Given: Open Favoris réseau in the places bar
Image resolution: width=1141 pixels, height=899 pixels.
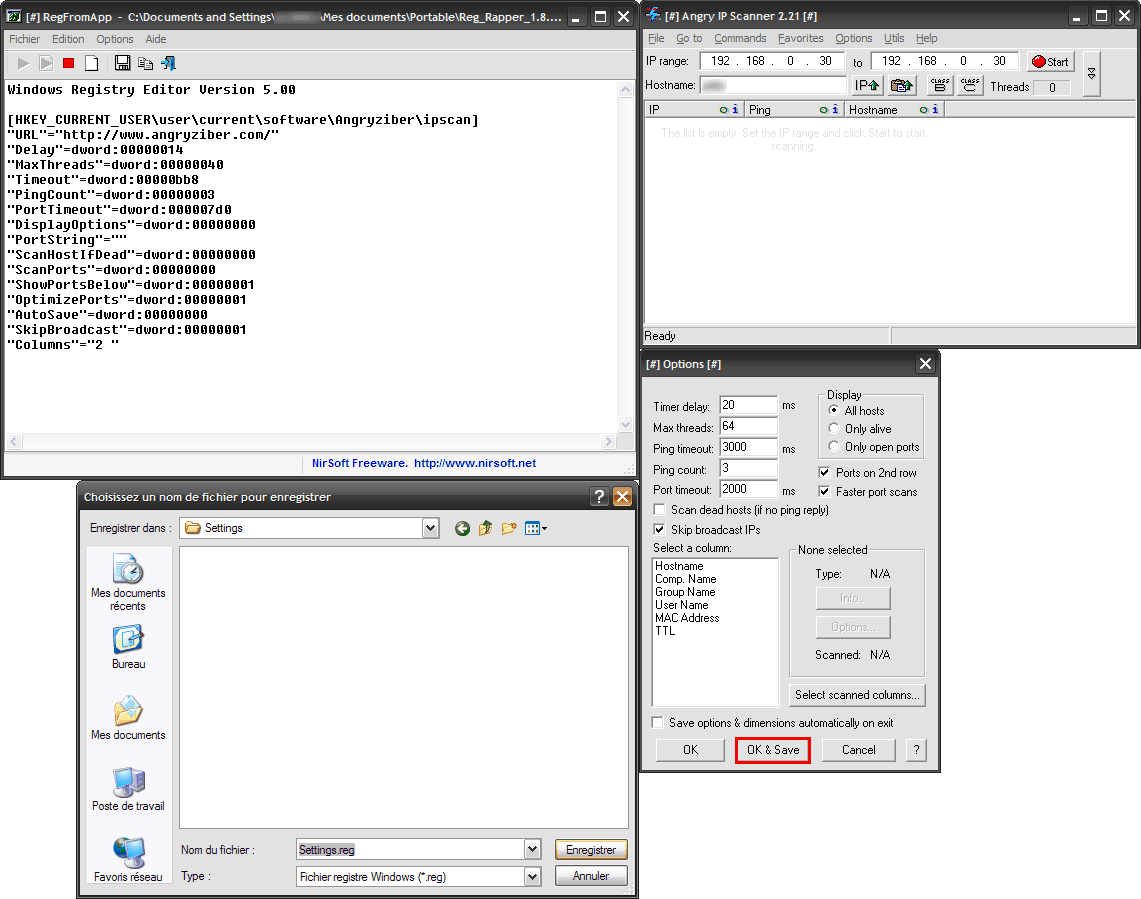Looking at the screenshot, I should [128, 860].
